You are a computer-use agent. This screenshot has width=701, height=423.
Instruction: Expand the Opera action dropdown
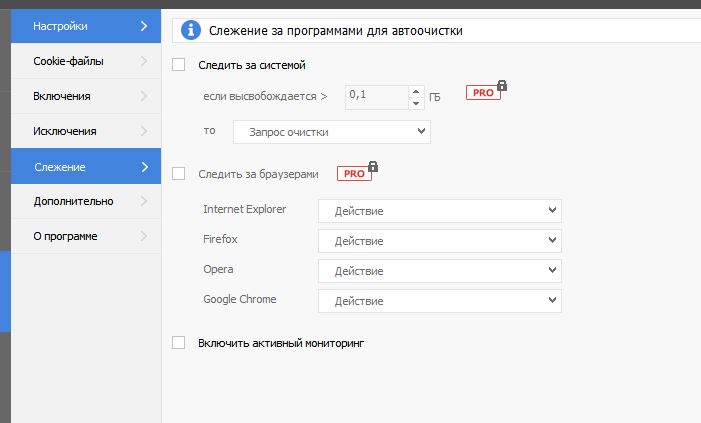[x=439, y=271]
